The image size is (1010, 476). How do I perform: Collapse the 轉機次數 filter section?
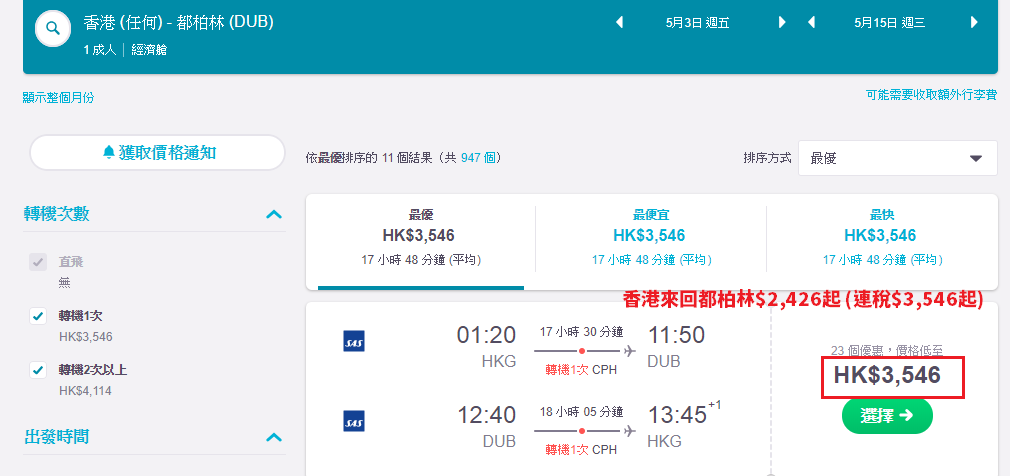point(274,214)
